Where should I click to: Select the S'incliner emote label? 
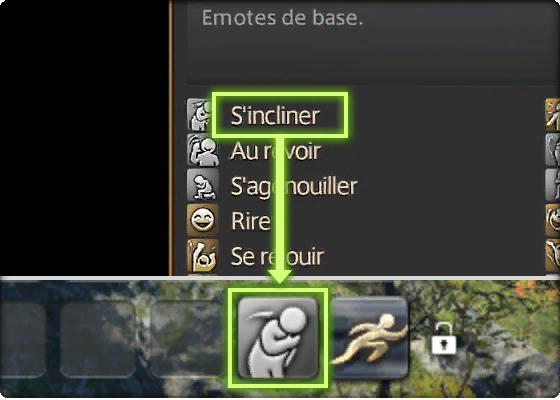tap(275, 116)
